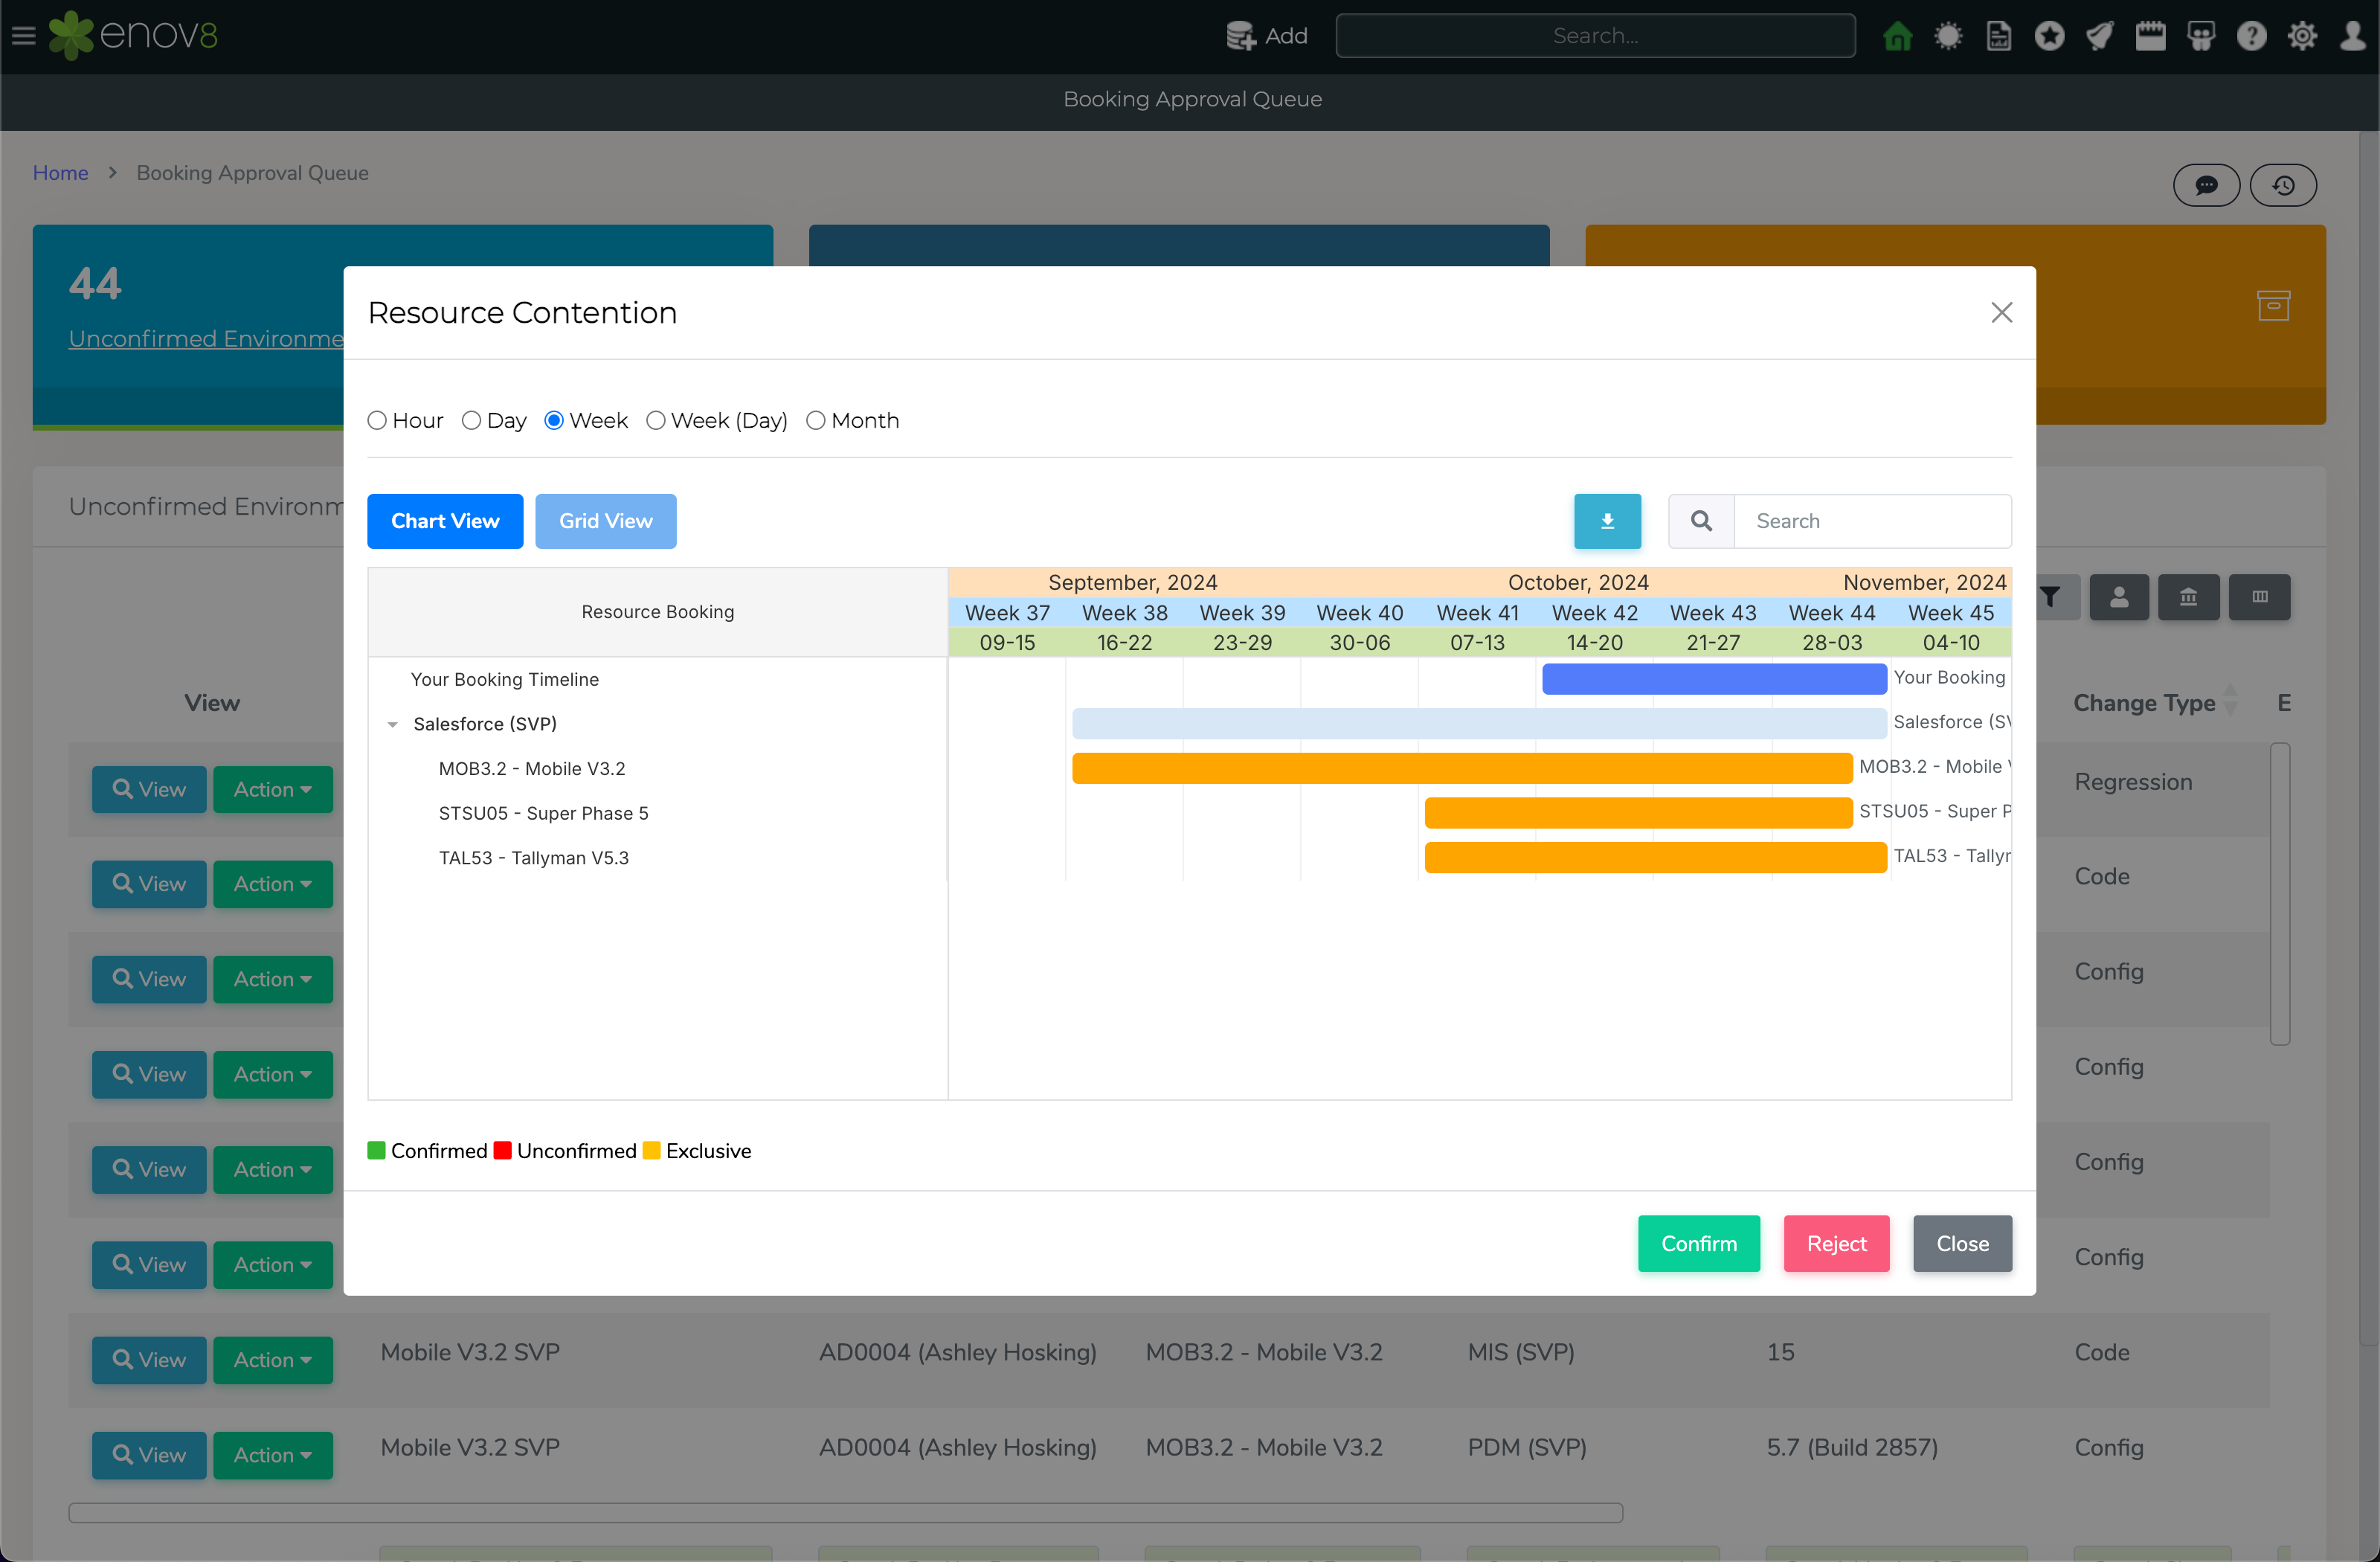Open the document report icon in top bar
The height and width of the screenshot is (1562, 2380).
(1999, 36)
